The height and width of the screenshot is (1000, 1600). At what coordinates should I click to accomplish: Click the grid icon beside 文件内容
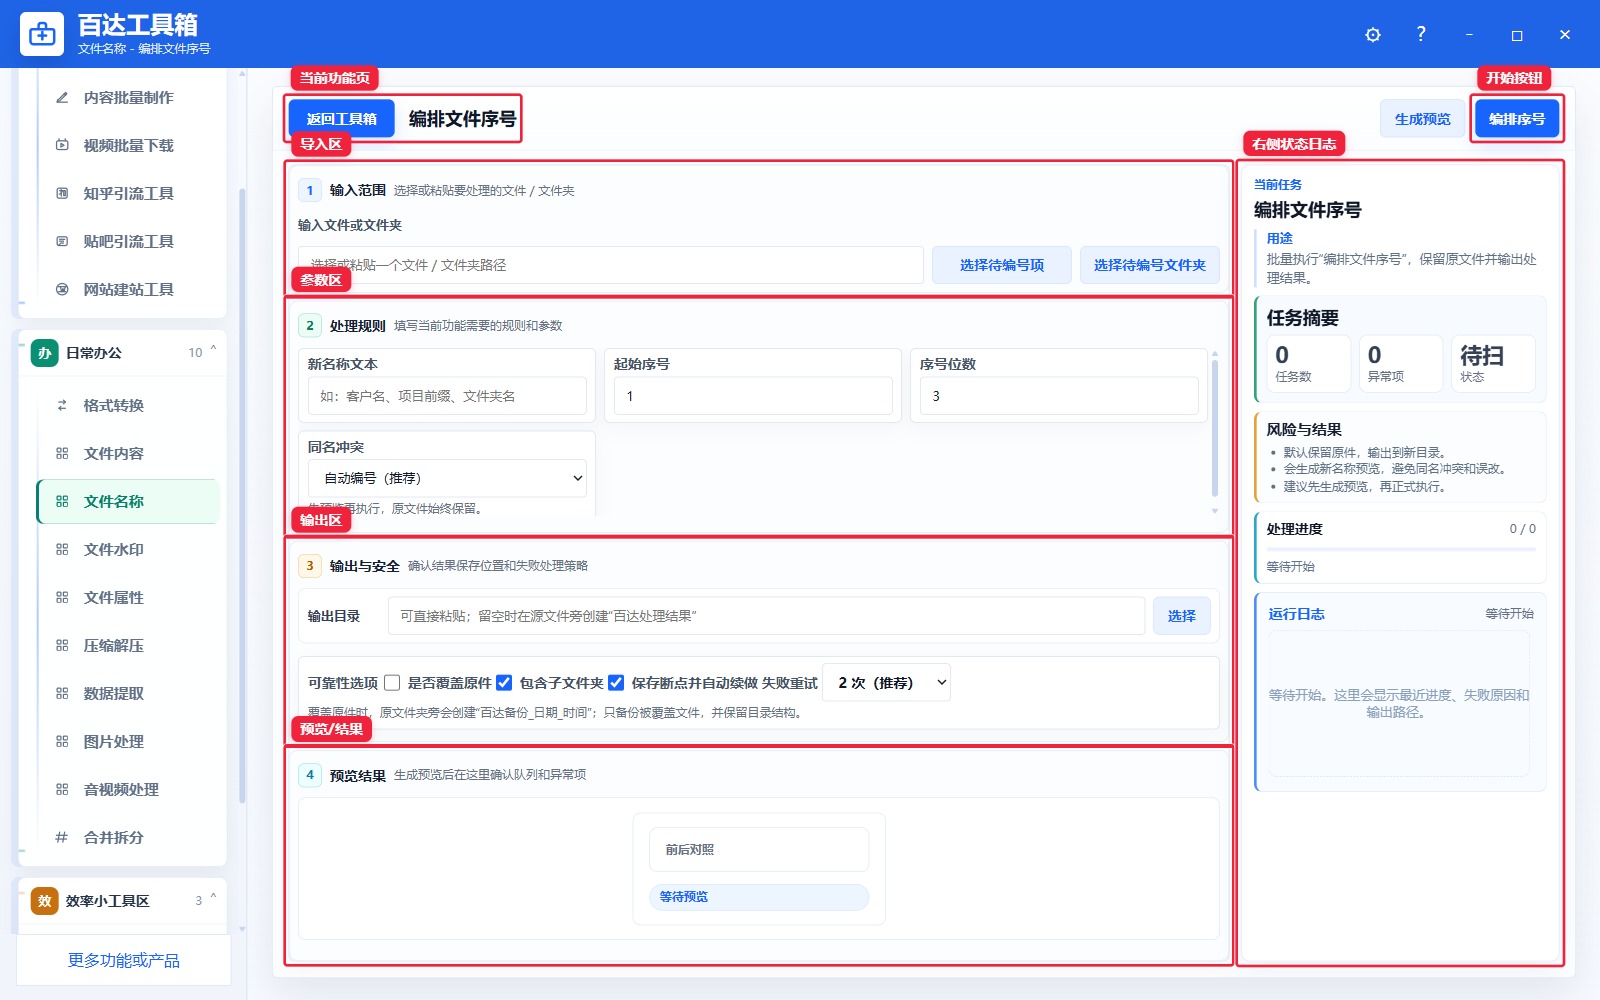click(x=62, y=454)
